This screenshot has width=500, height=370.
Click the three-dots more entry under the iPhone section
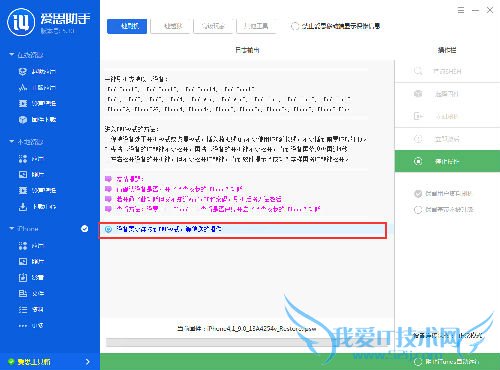click(x=23, y=325)
